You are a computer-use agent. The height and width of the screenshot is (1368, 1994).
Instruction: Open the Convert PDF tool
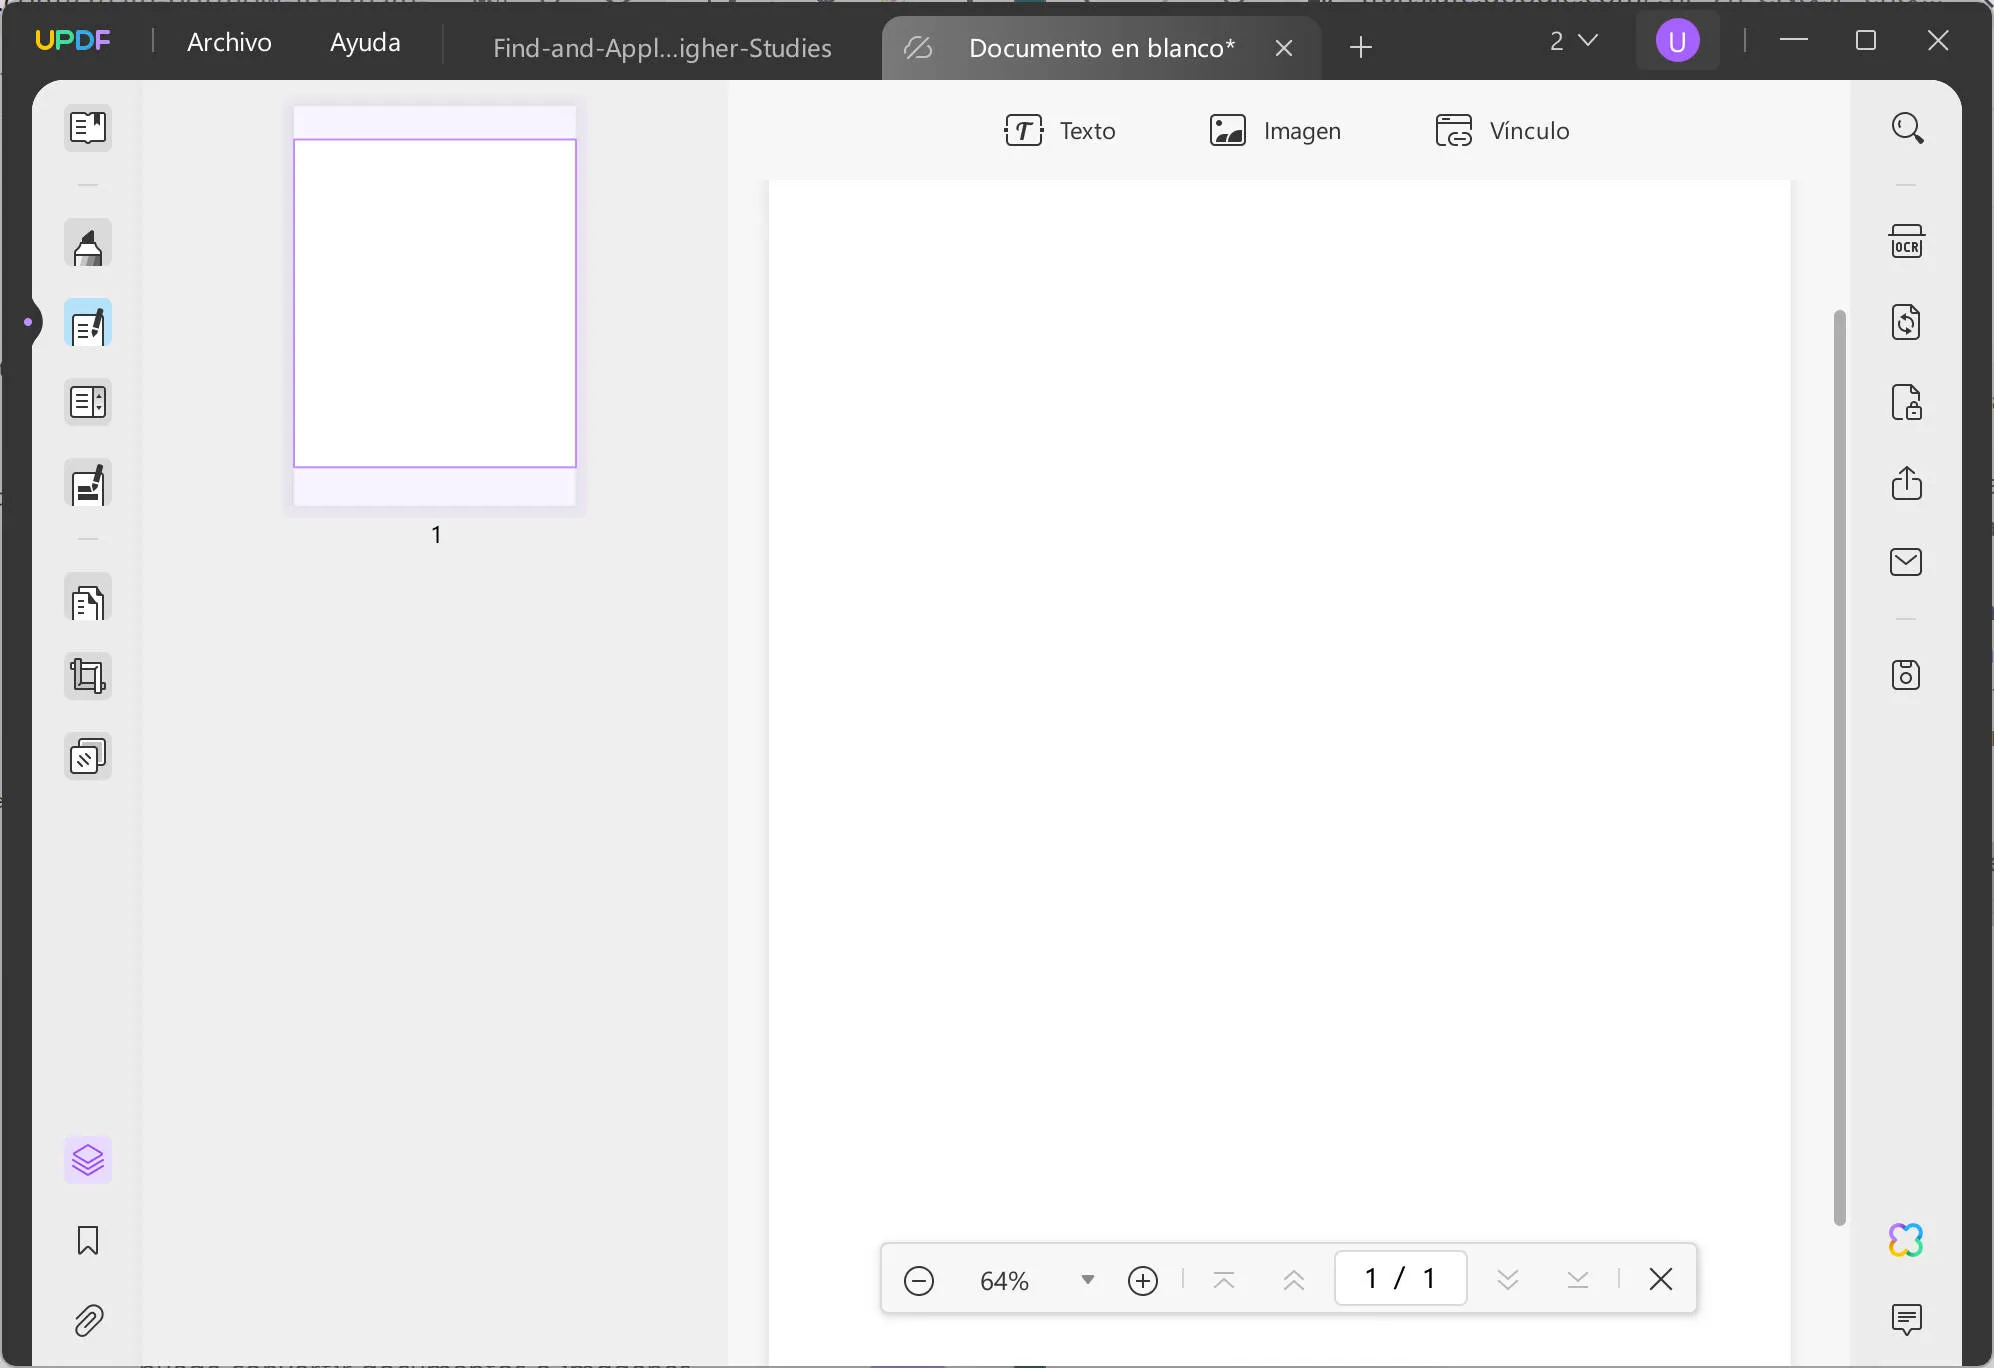tap(1907, 322)
